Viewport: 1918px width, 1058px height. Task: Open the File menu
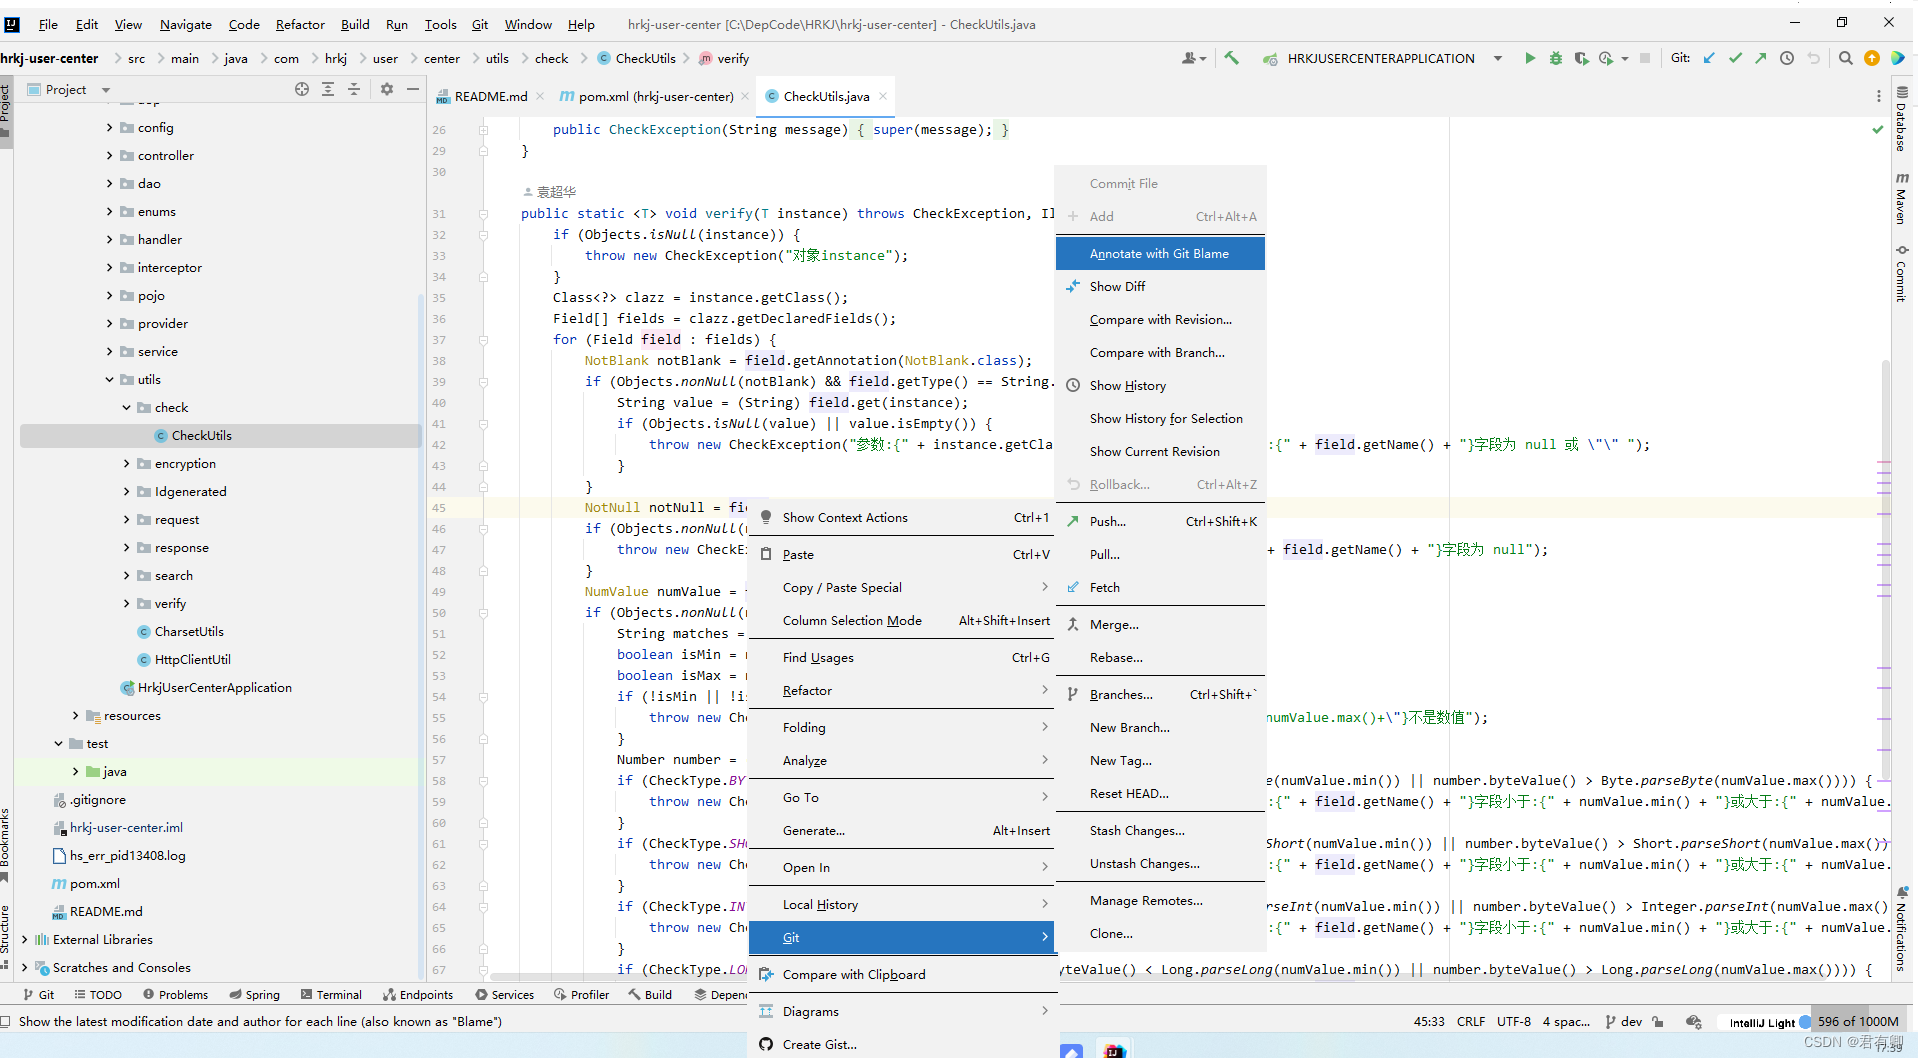click(x=48, y=24)
